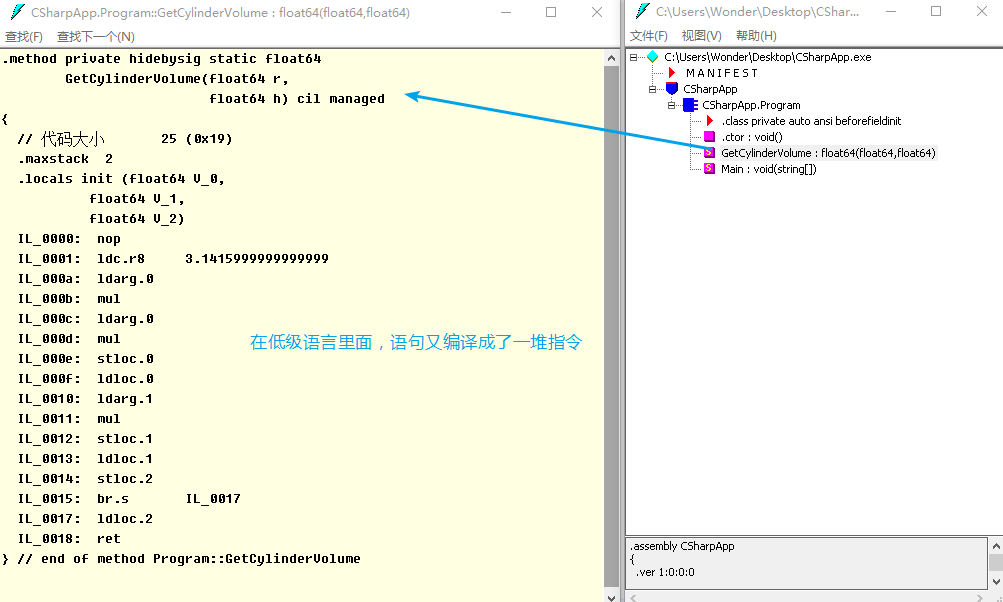Image resolution: width=1003 pixels, height=602 pixels.
Task: Open the 查找(F) menu in IL code window
Action: [24, 36]
